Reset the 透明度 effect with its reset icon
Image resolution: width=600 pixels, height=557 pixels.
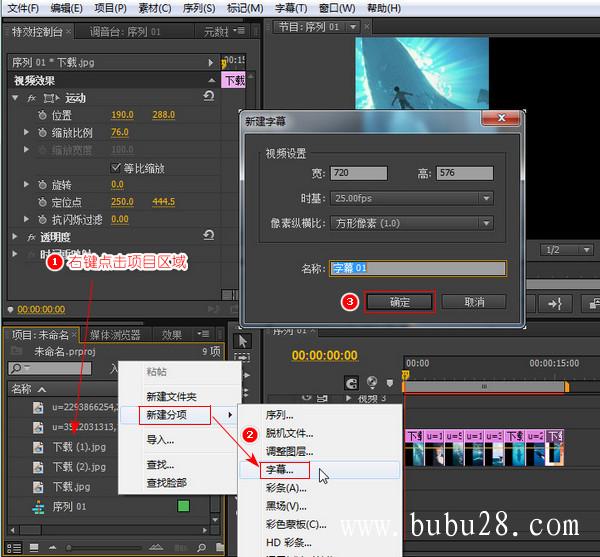(x=209, y=235)
